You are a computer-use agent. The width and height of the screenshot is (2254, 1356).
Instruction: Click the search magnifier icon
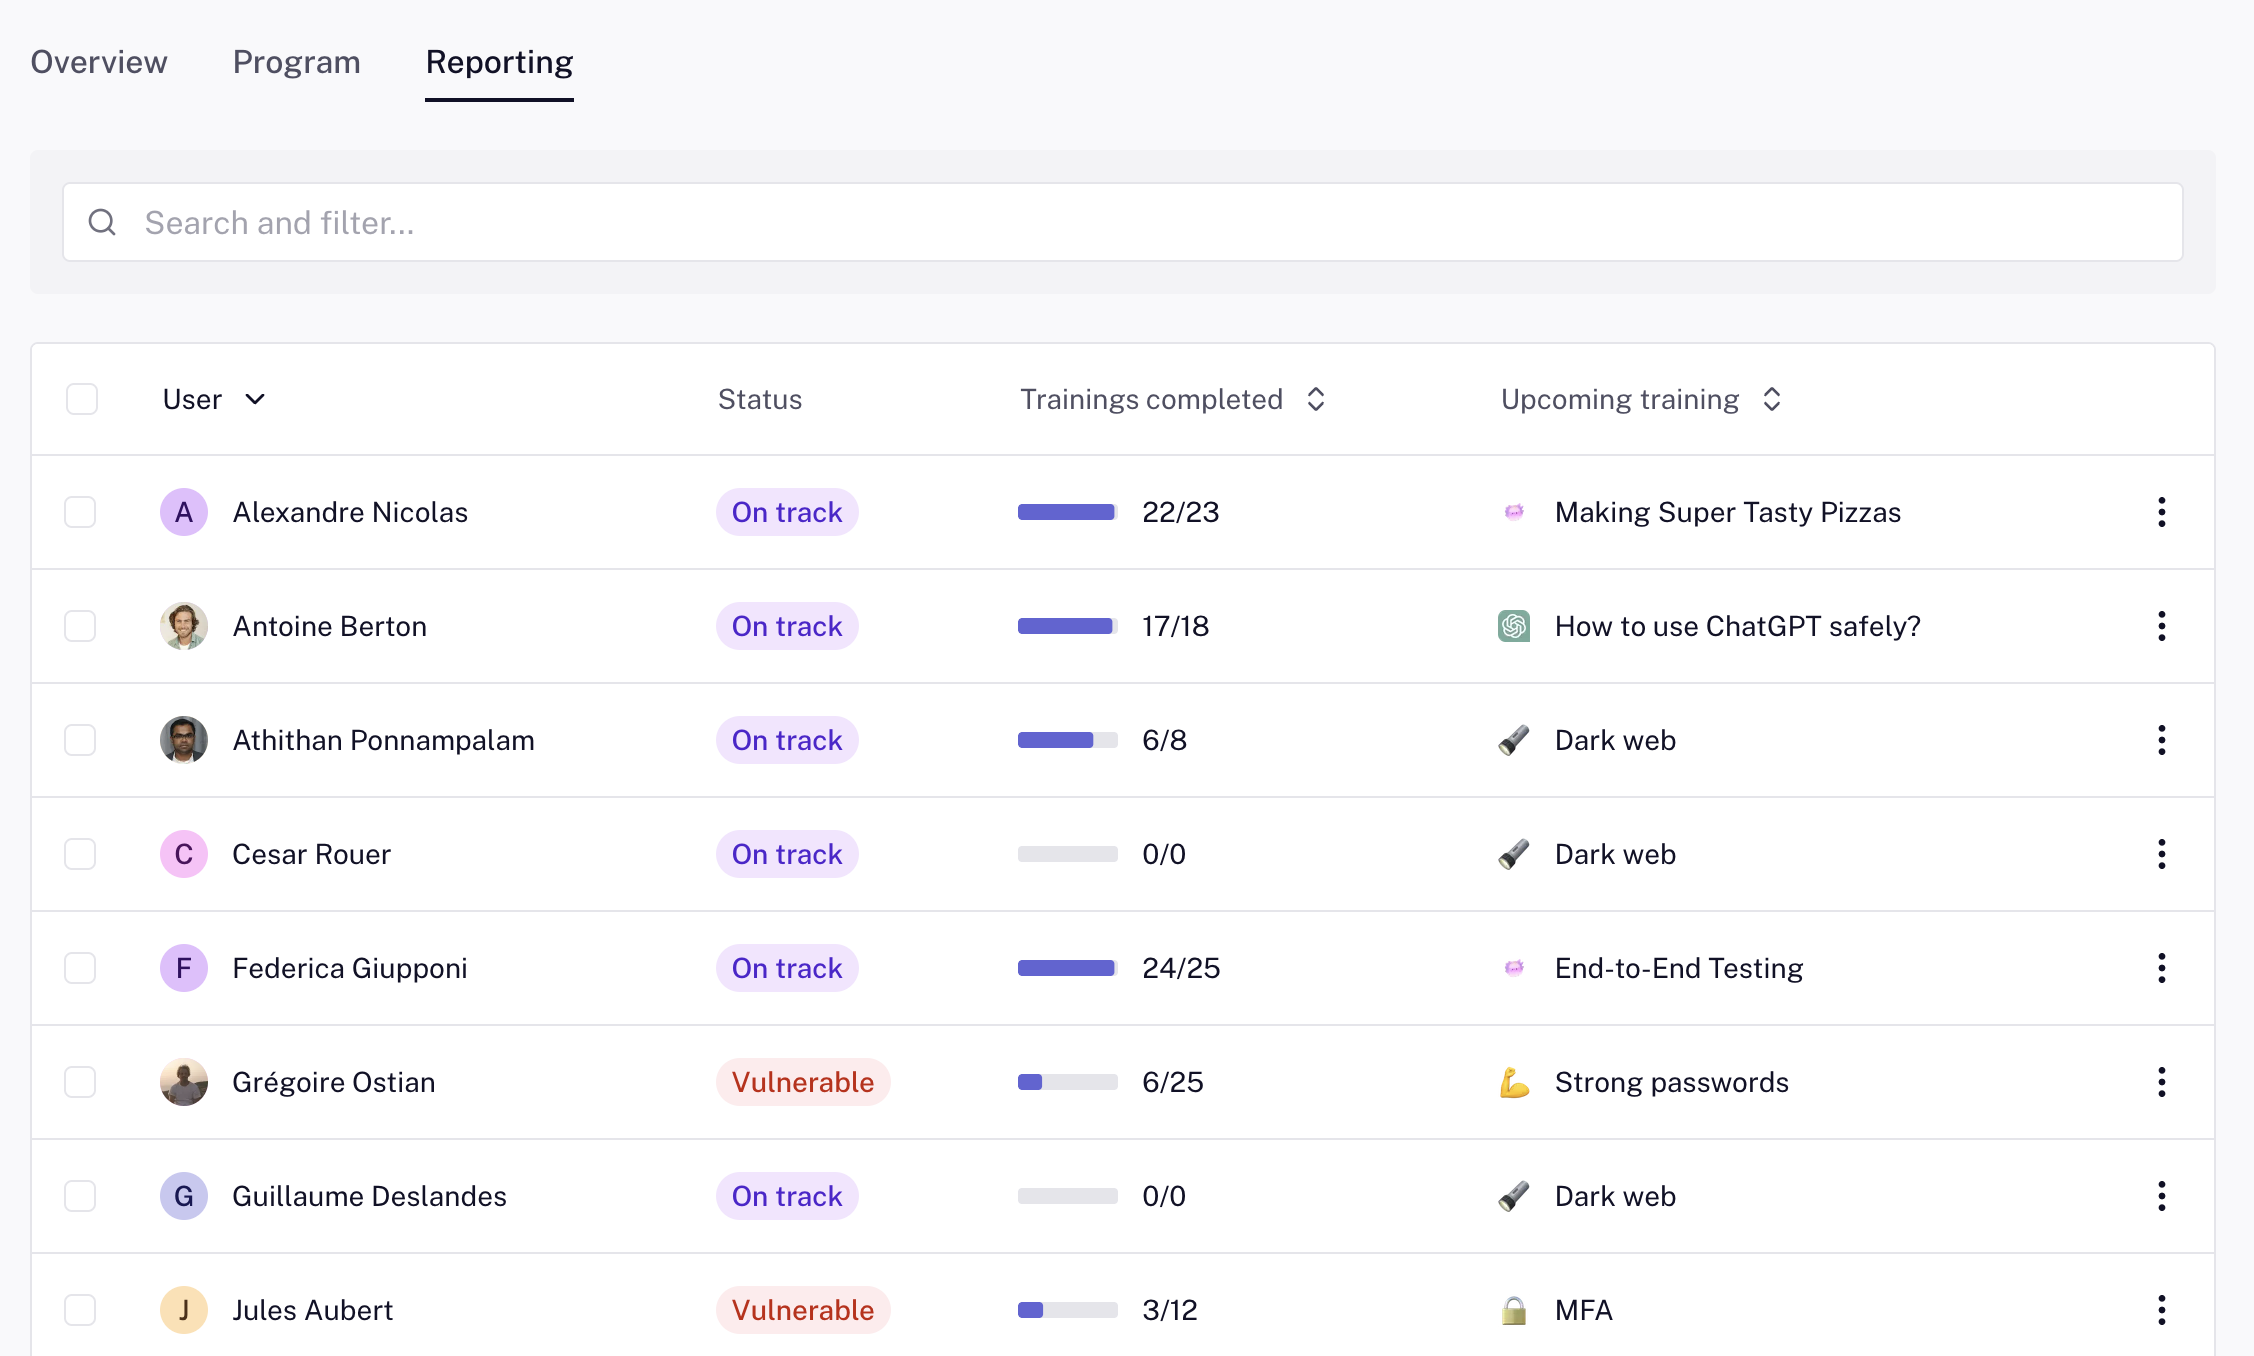click(x=102, y=222)
